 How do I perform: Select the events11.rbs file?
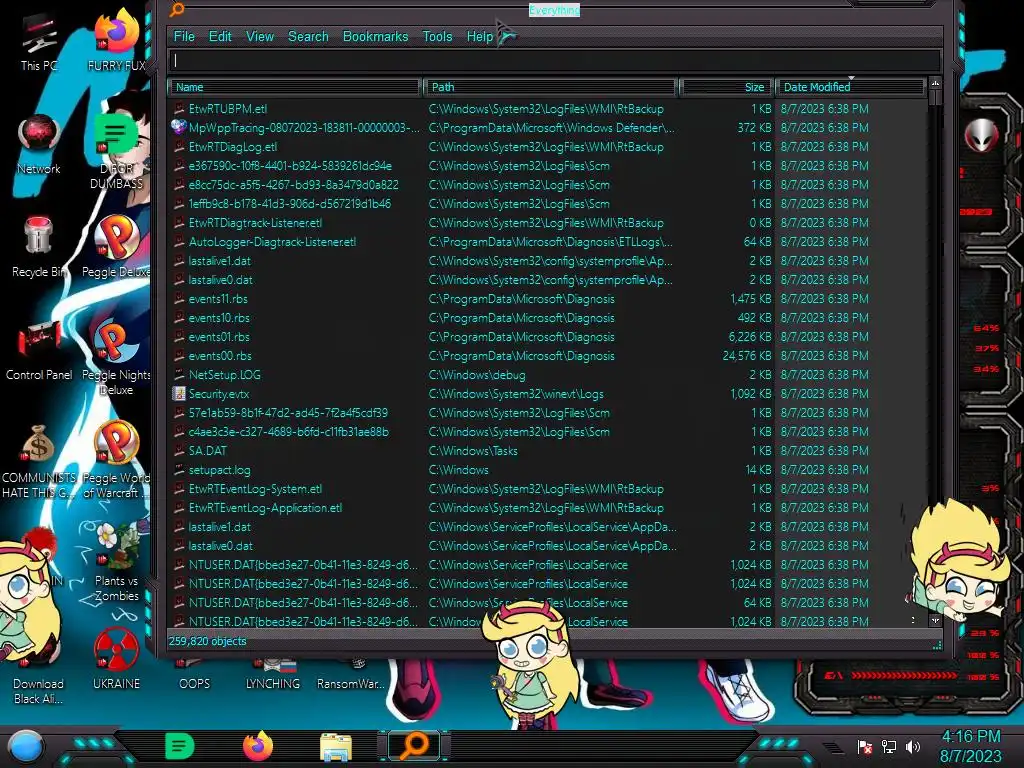[218, 298]
